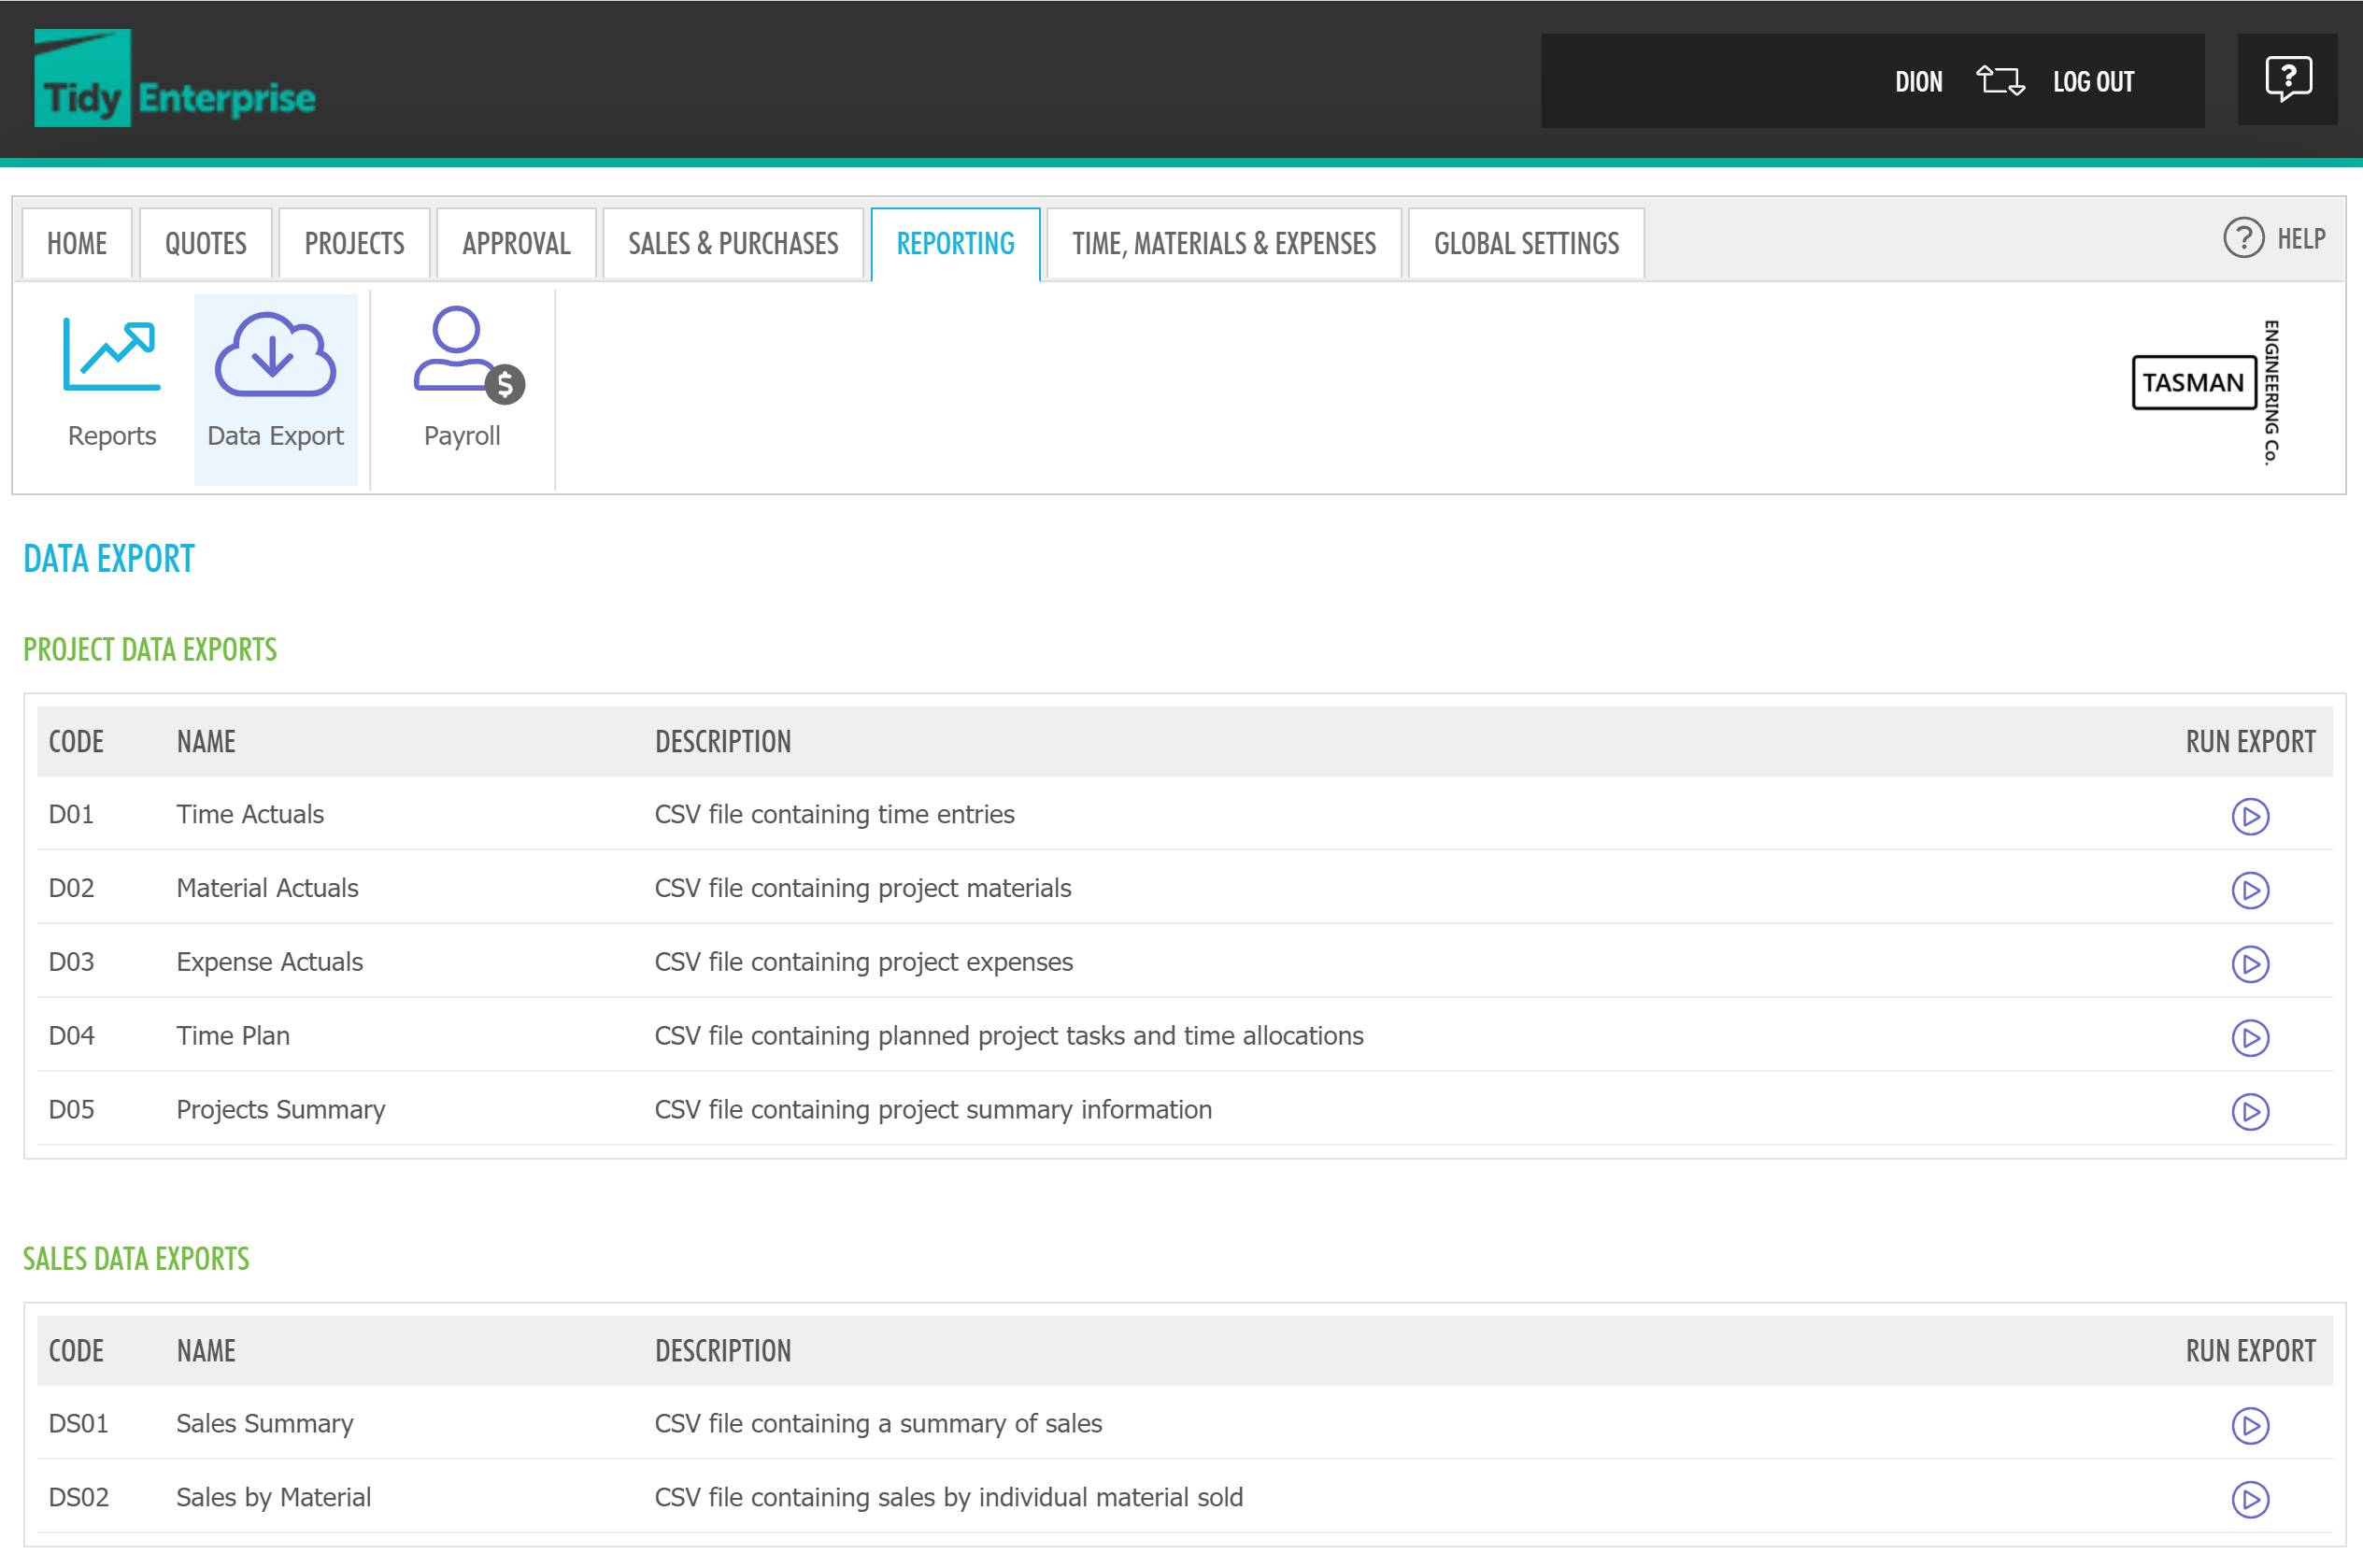2363x1568 pixels.
Task: Open Time, Materials & Expenses tab
Action: pyautogui.click(x=1224, y=243)
